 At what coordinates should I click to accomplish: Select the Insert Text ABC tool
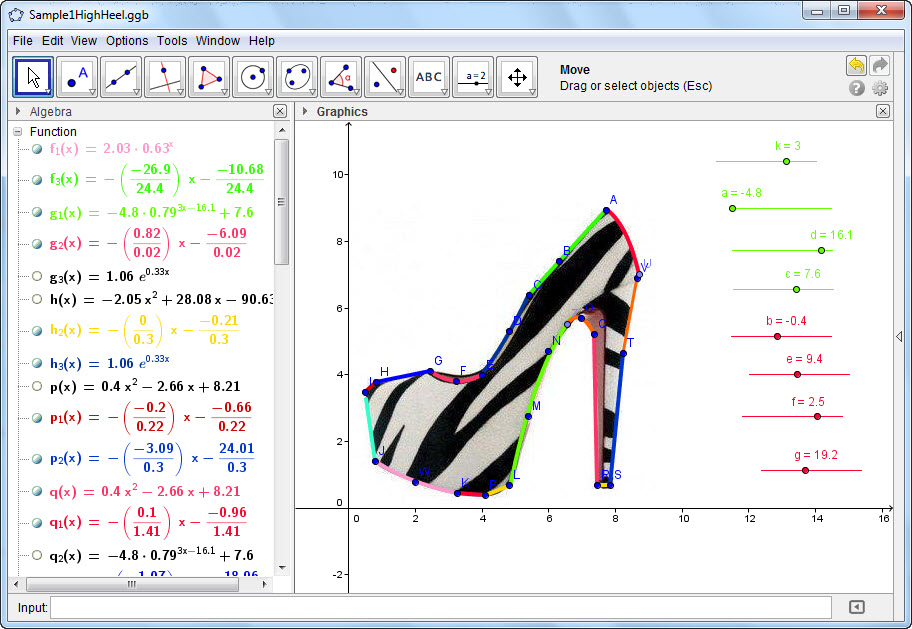click(429, 77)
